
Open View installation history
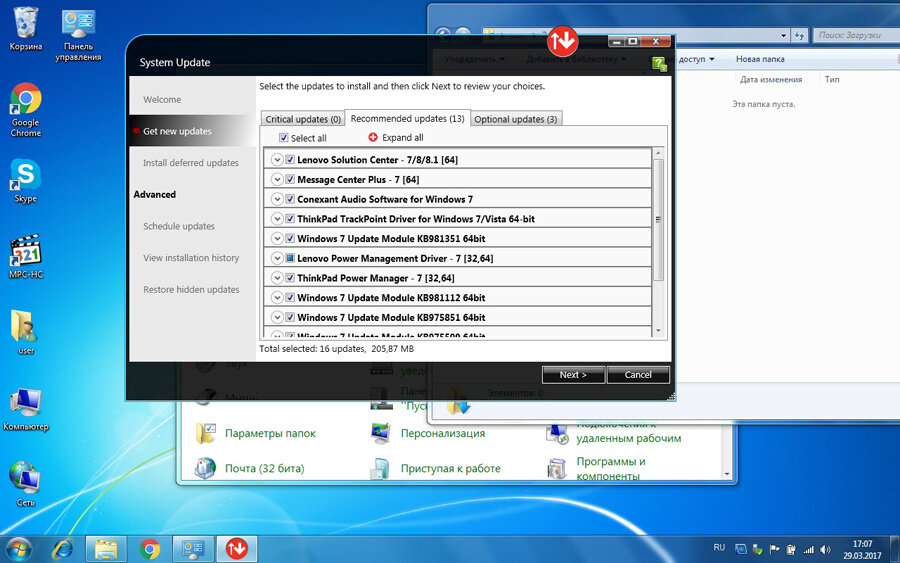tap(191, 258)
